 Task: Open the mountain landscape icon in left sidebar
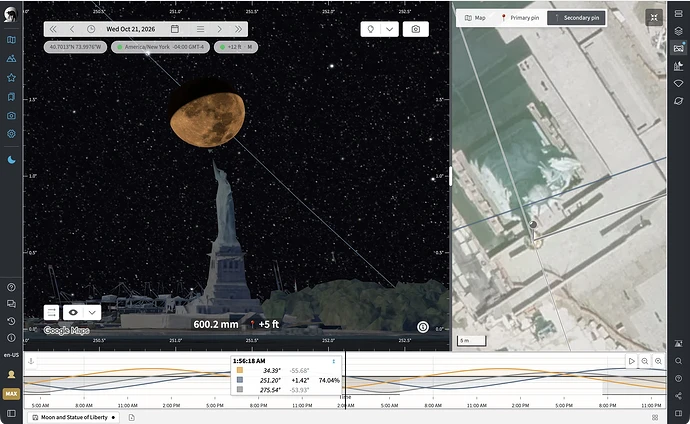tap(11, 58)
